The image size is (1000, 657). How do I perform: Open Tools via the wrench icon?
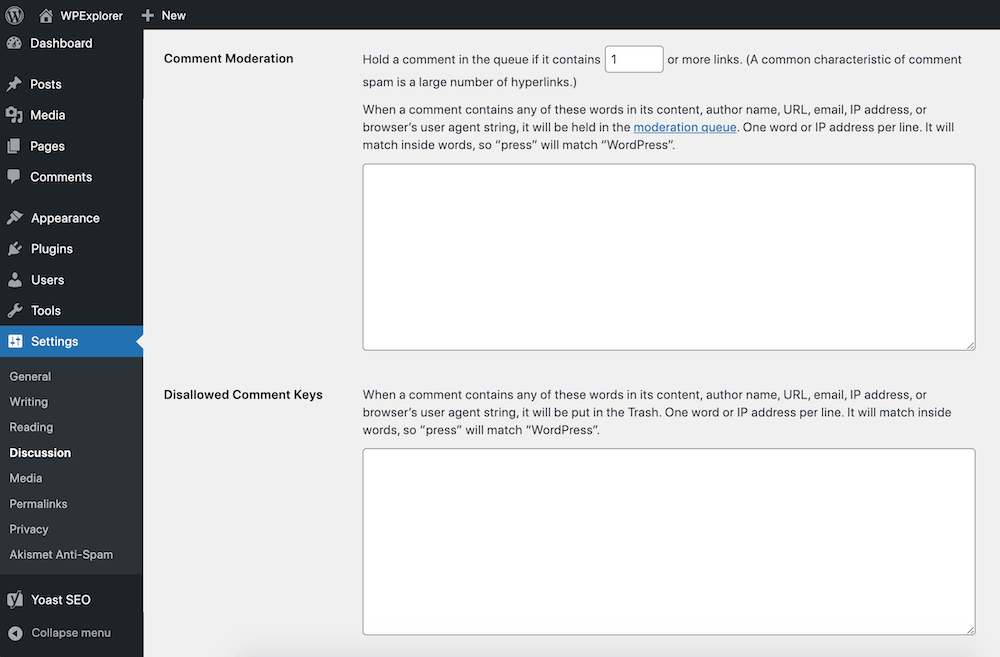(x=17, y=310)
